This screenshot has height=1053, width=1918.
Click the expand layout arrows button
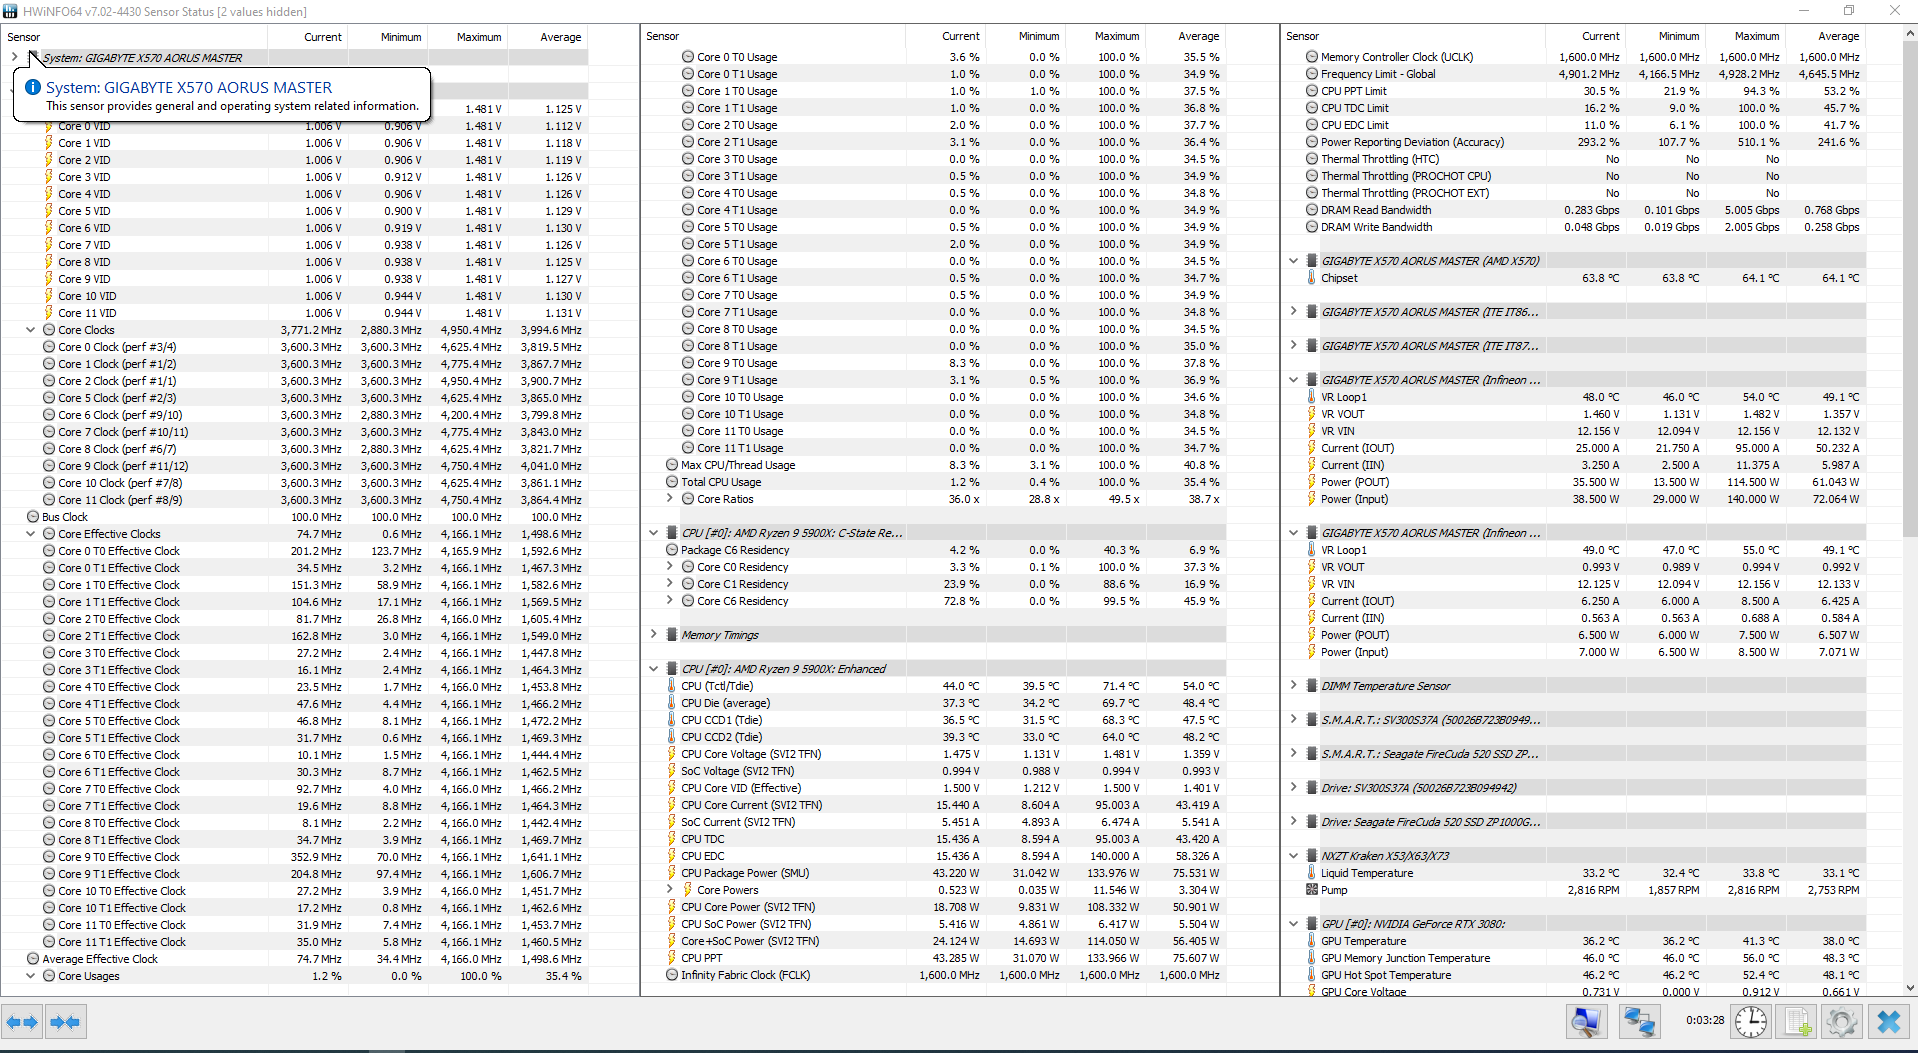pos(22,1022)
